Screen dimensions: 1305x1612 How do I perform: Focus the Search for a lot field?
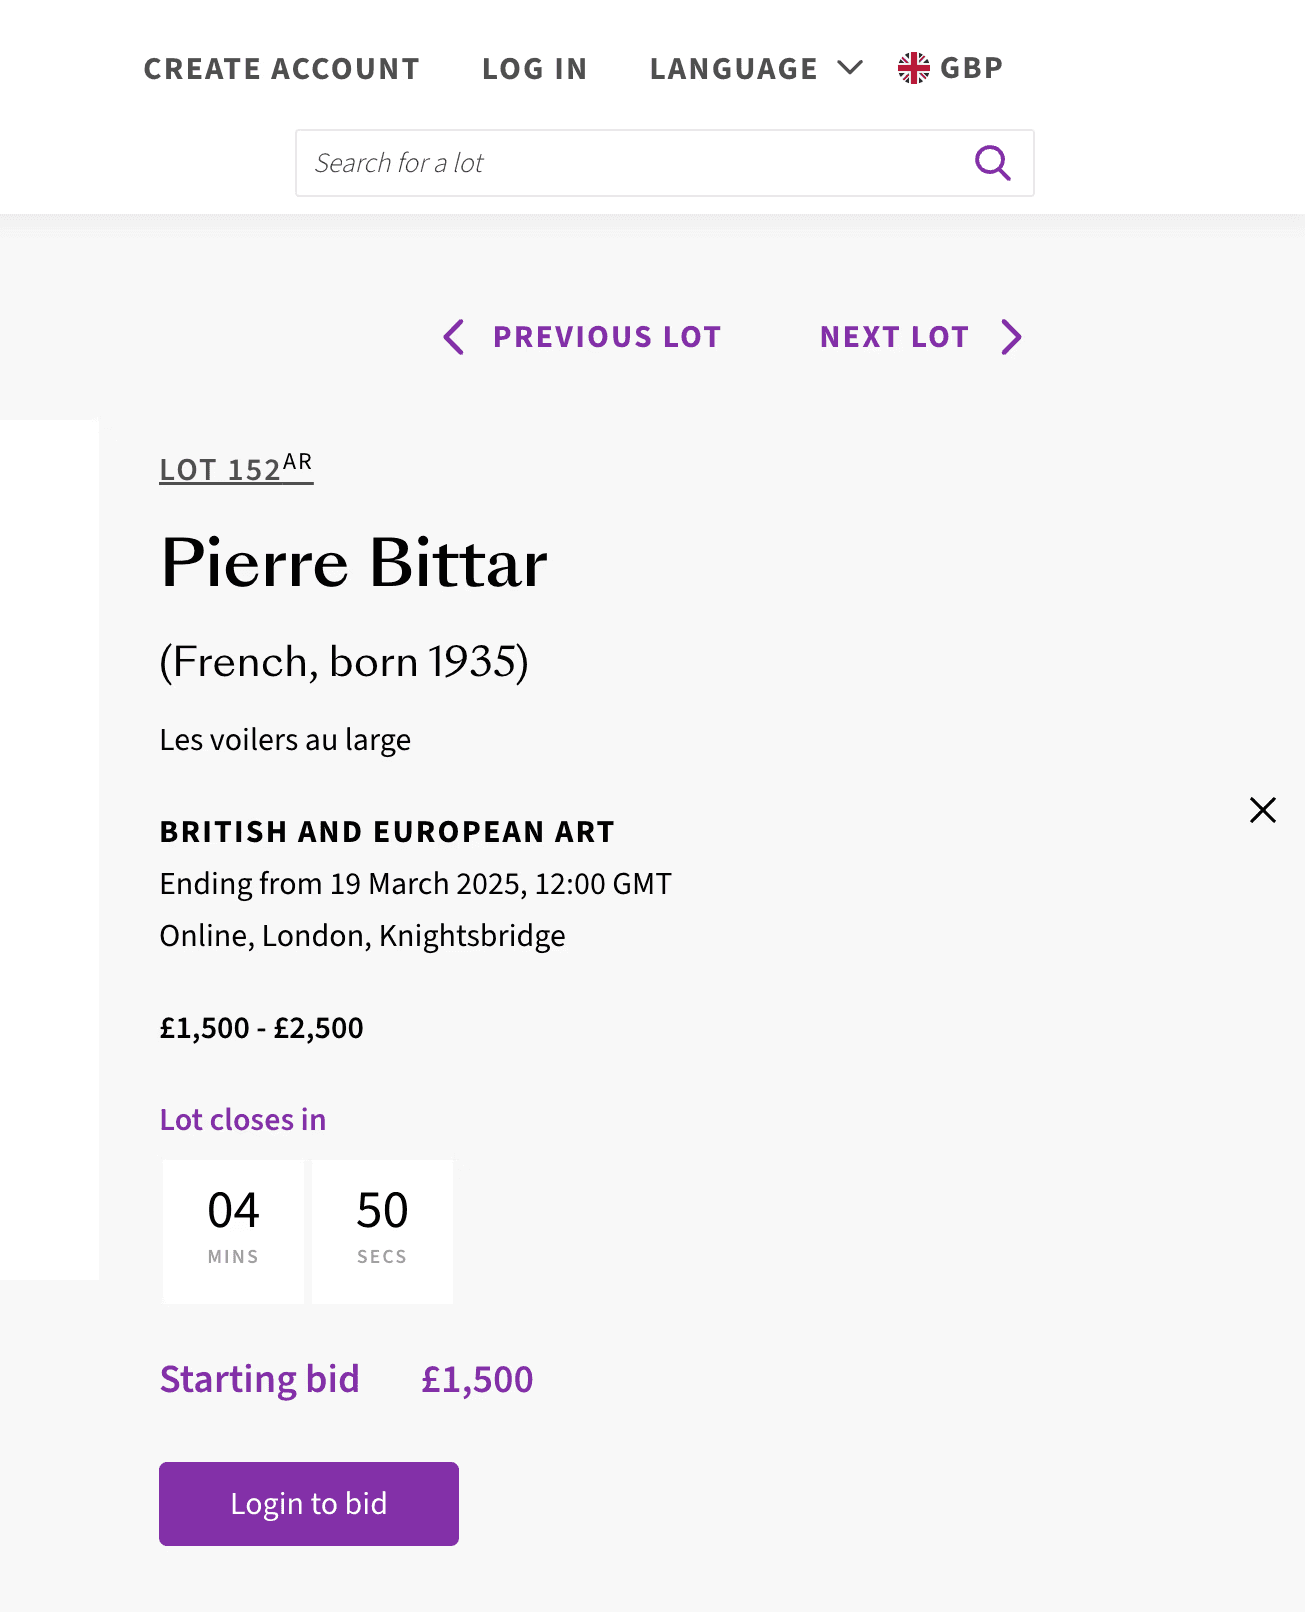(630, 162)
